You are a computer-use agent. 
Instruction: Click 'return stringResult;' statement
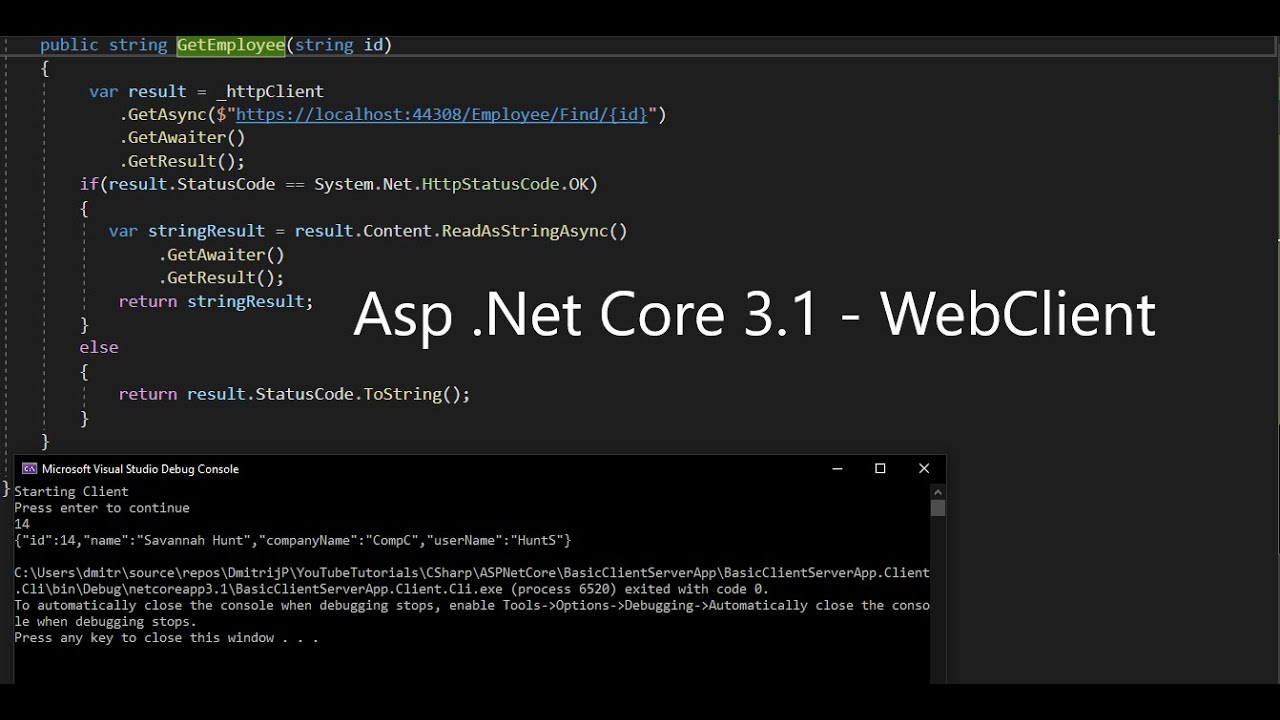[216, 301]
